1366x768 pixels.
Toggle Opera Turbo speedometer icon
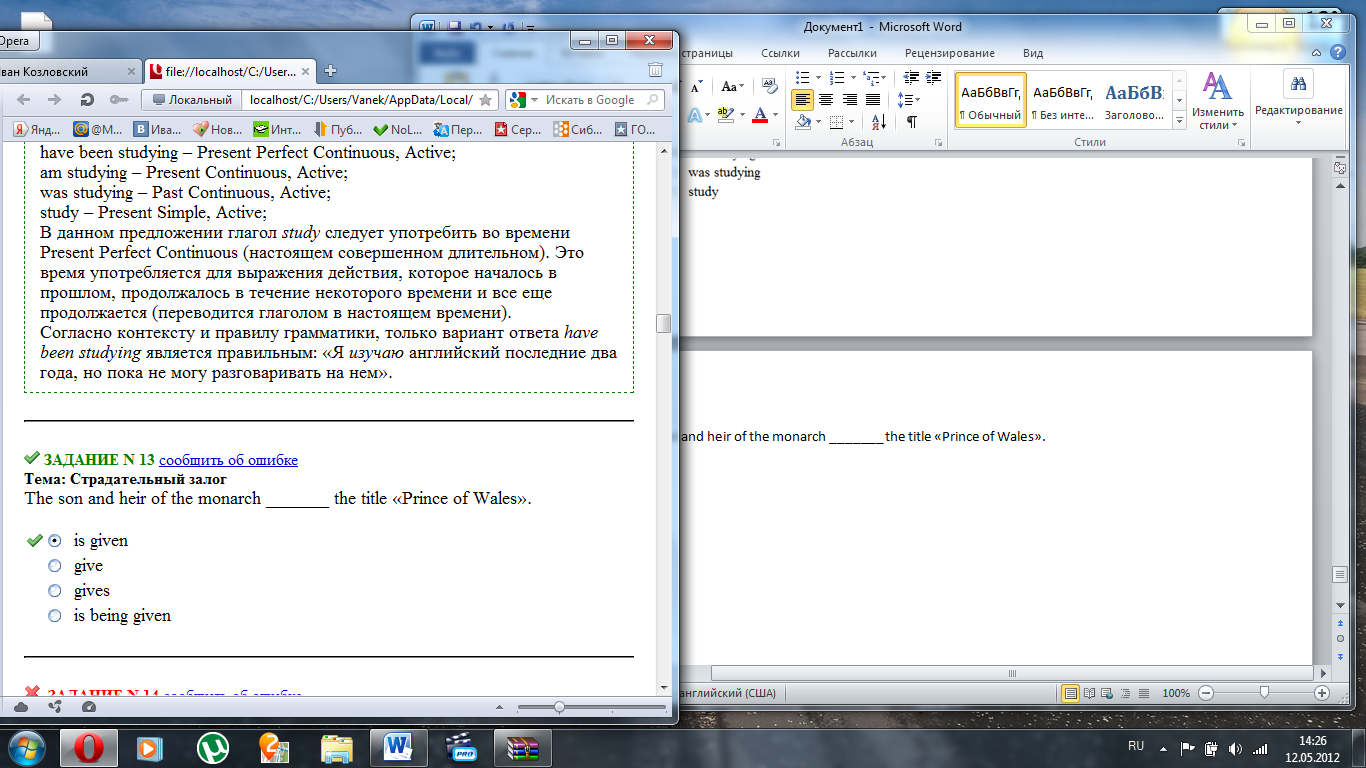(x=89, y=707)
